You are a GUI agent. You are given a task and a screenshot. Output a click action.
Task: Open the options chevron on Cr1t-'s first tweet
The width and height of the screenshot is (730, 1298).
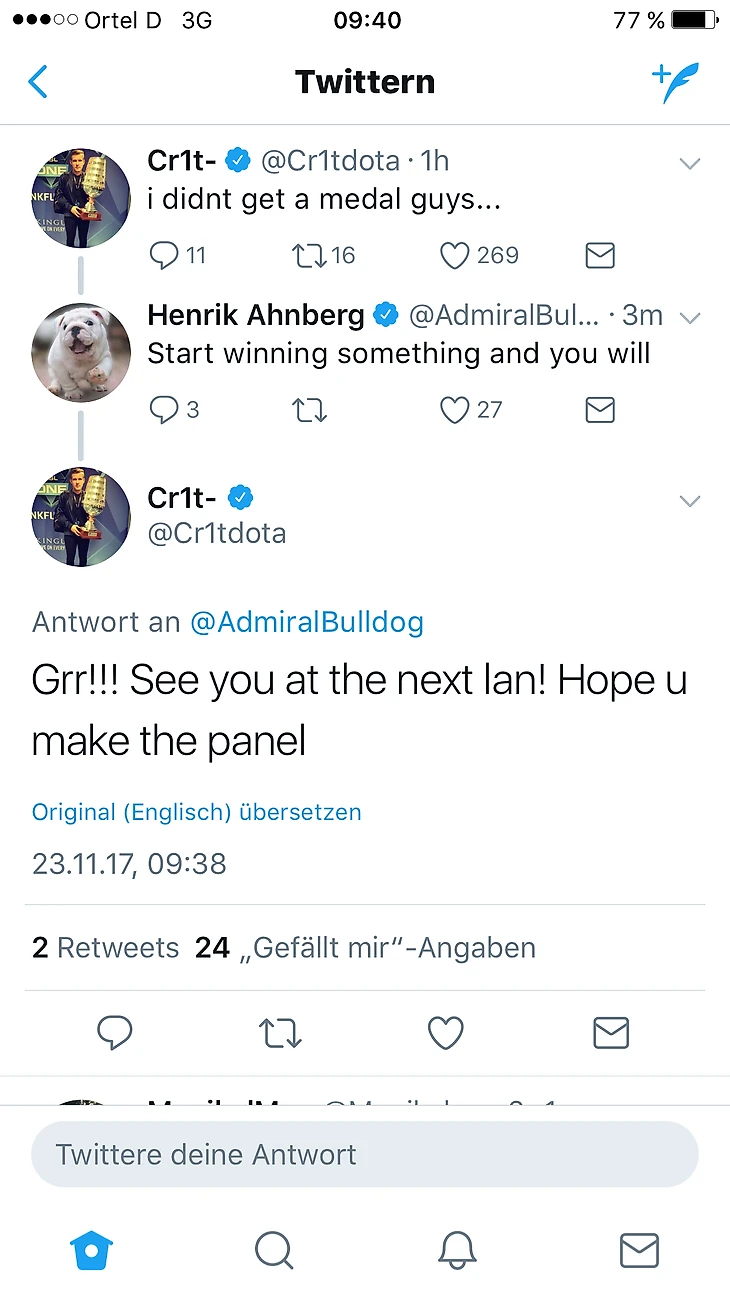point(690,164)
